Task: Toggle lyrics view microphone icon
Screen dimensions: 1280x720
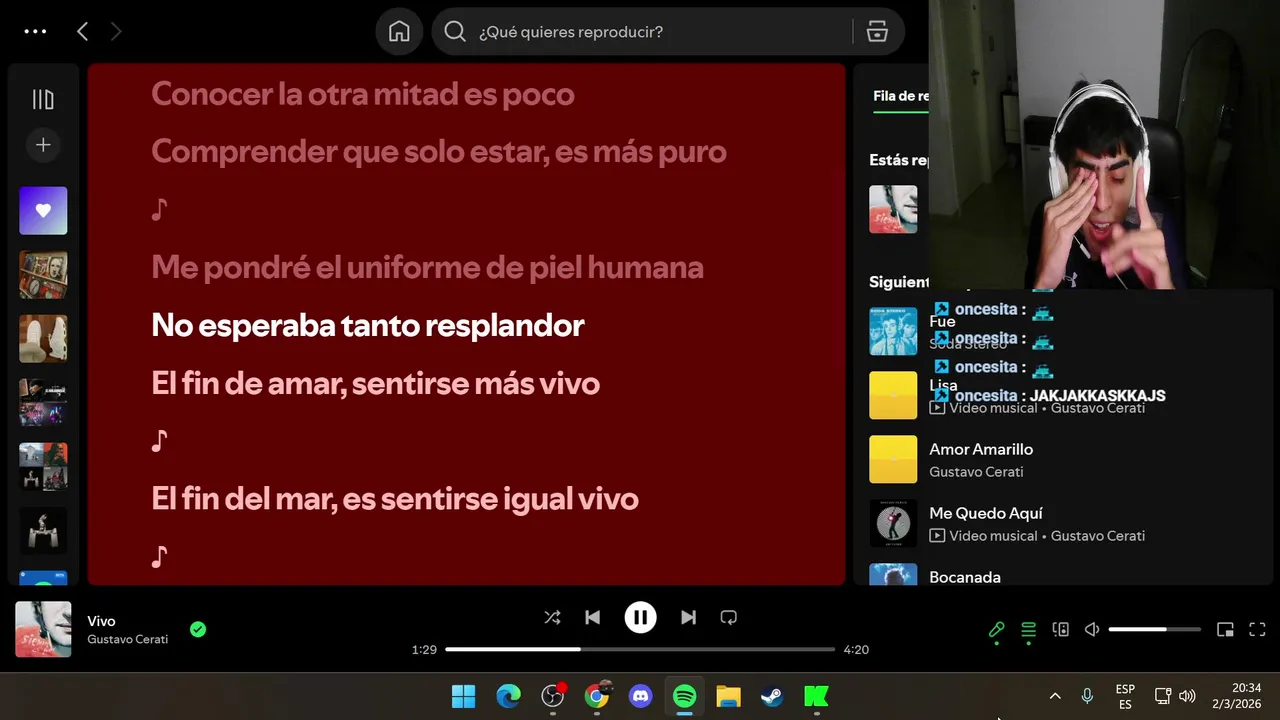Action: [996, 629]
